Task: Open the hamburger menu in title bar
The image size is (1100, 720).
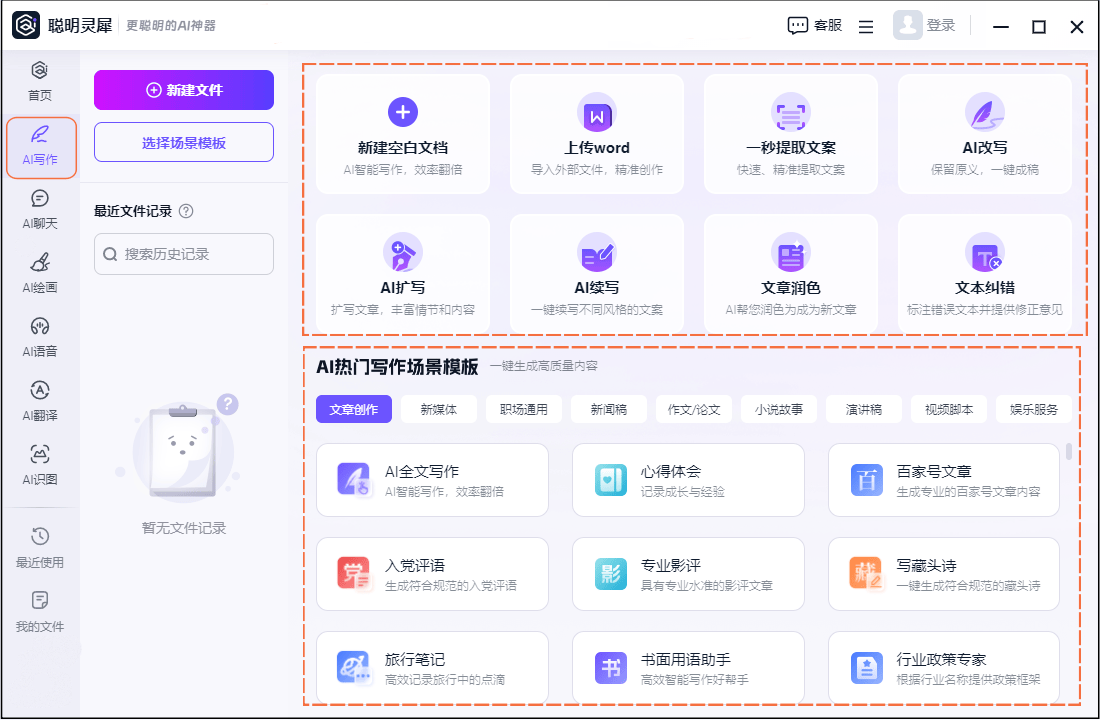Action: 866,27
